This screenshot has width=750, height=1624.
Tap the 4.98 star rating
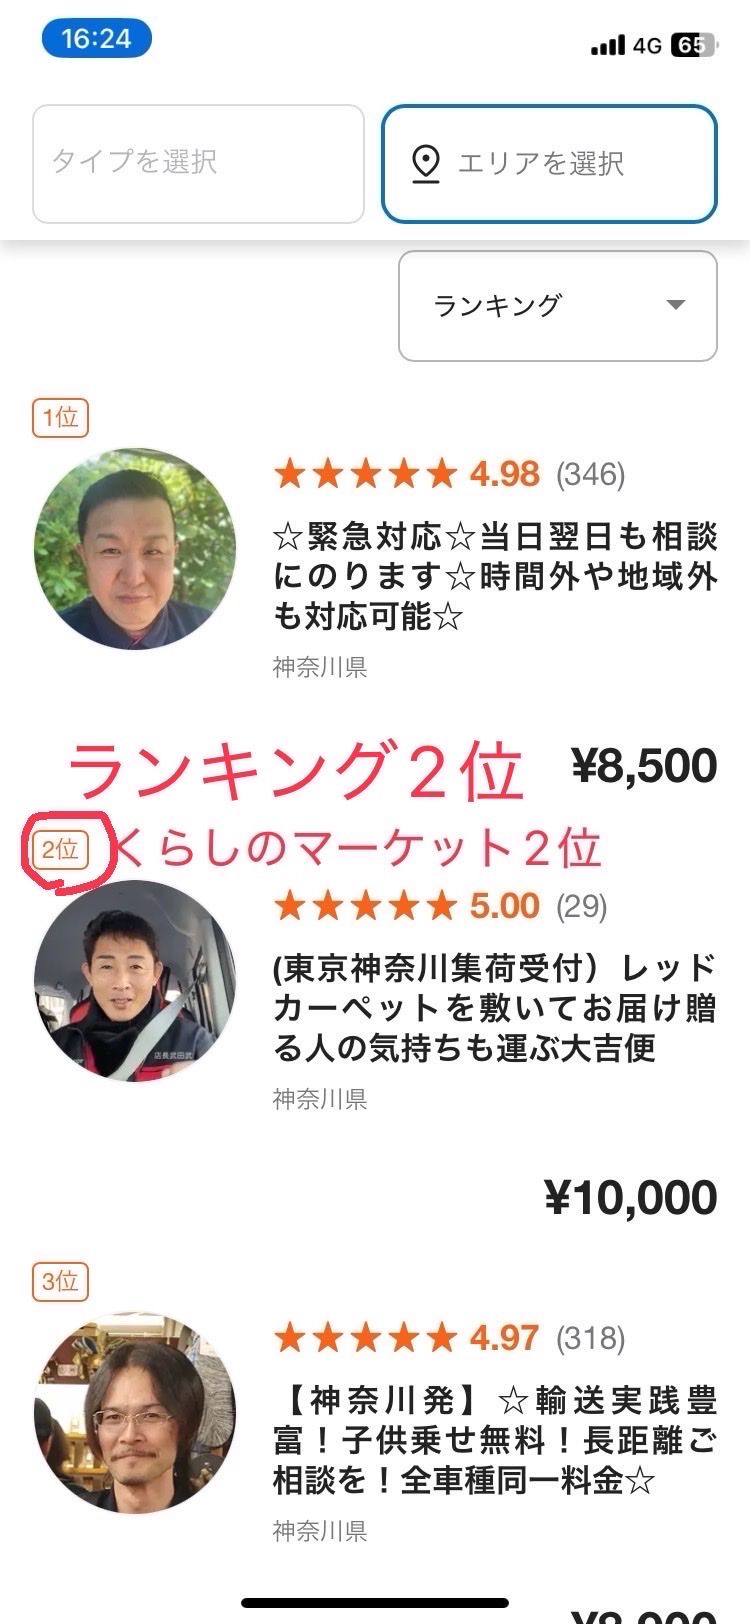coord(450,474)
